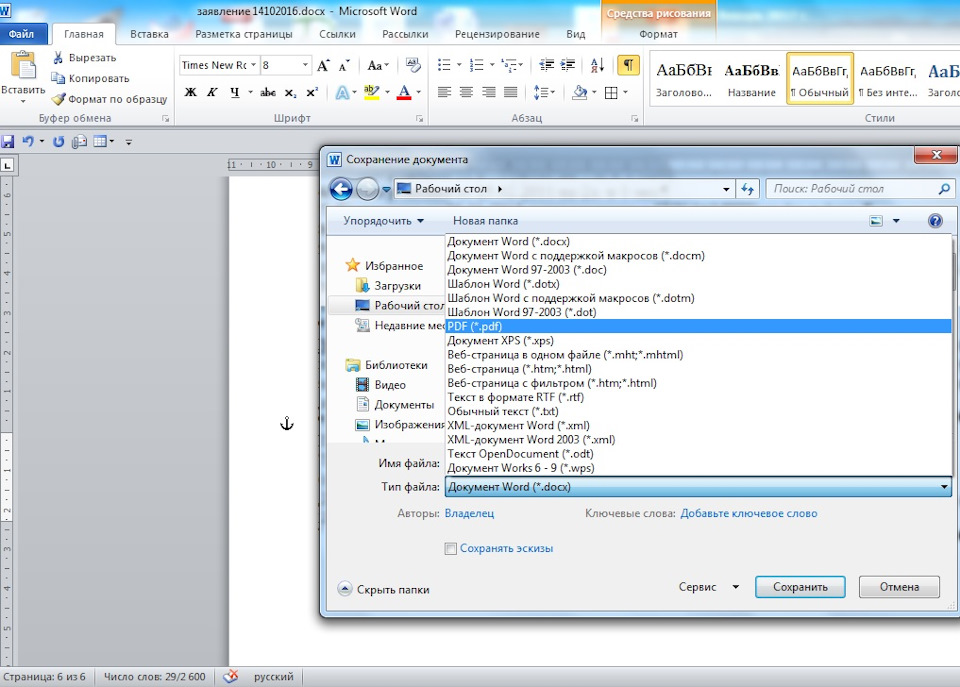The width and height of the screenshot is (960, 687).
Task: Open the view options dropdown arrow
Action: coord(896,220)
